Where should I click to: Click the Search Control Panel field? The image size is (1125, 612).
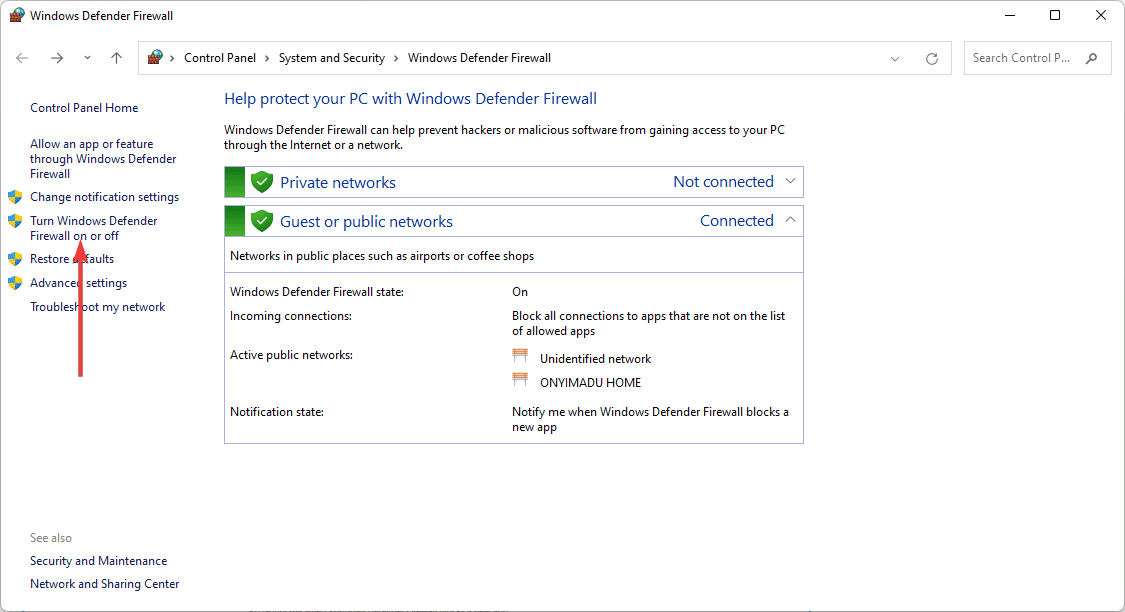(1037, 58)
